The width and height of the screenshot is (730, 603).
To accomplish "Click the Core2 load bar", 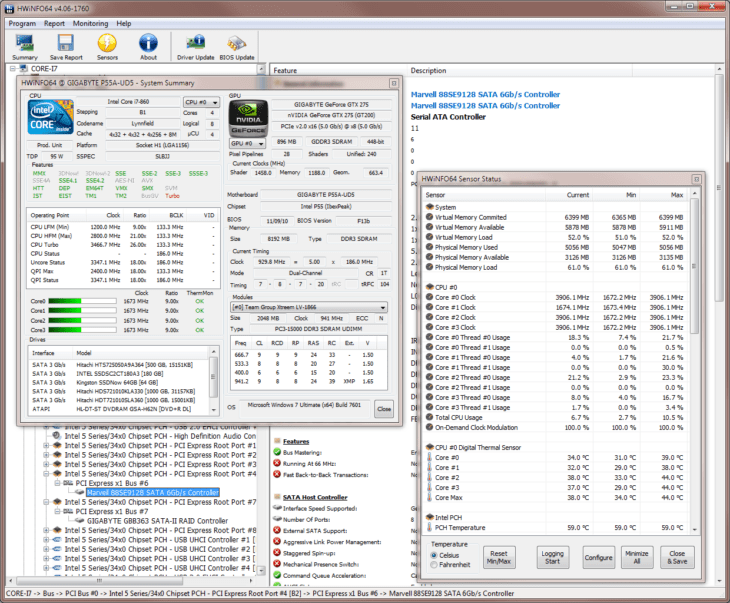I will point(82,320).
